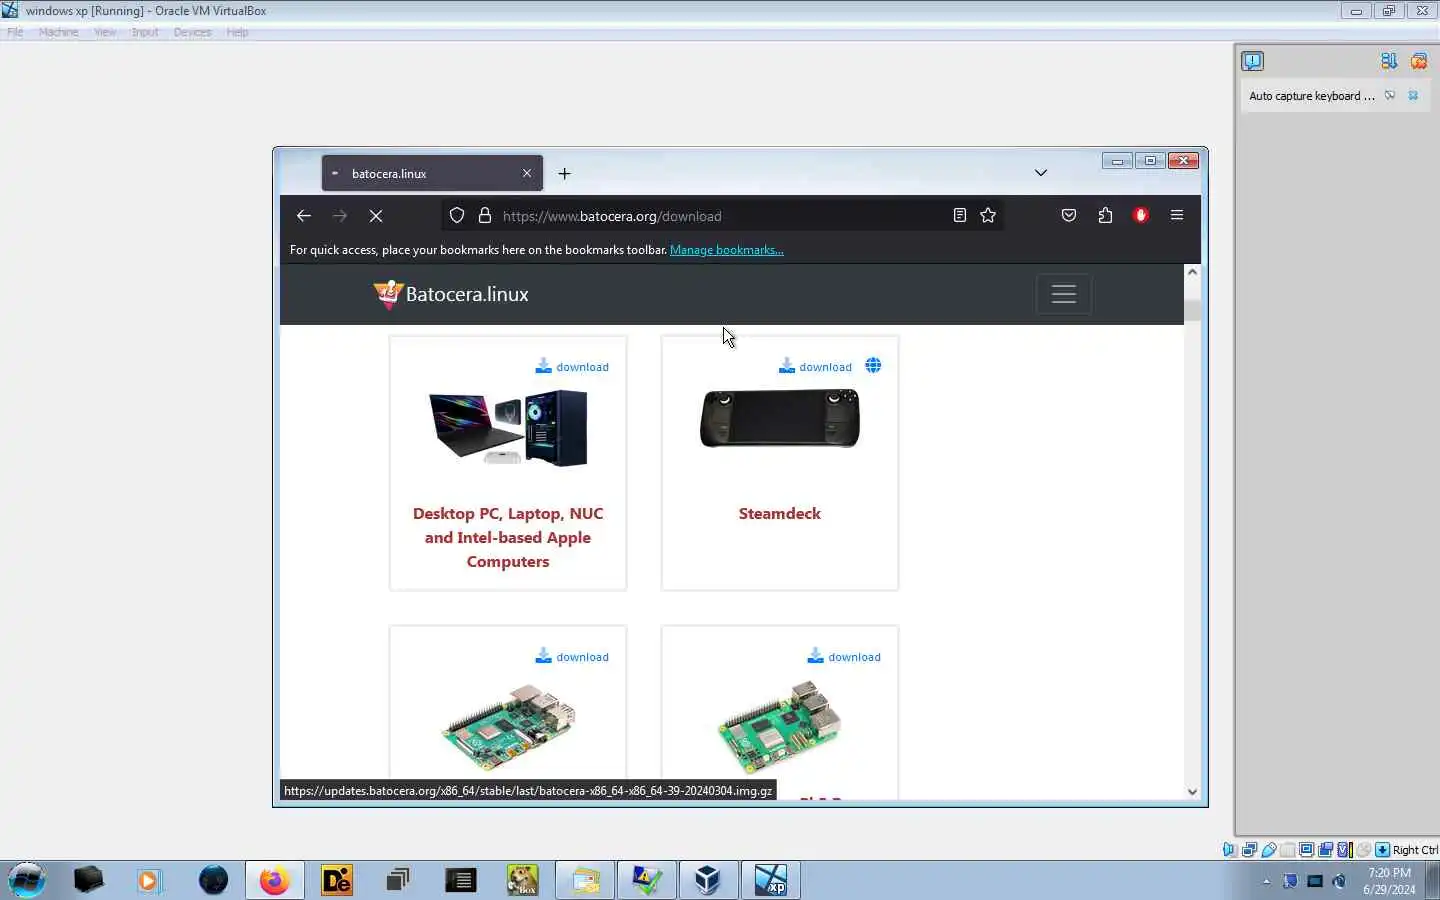
Task: Expand the list all tabs chevron
Action: [1041, 173]
